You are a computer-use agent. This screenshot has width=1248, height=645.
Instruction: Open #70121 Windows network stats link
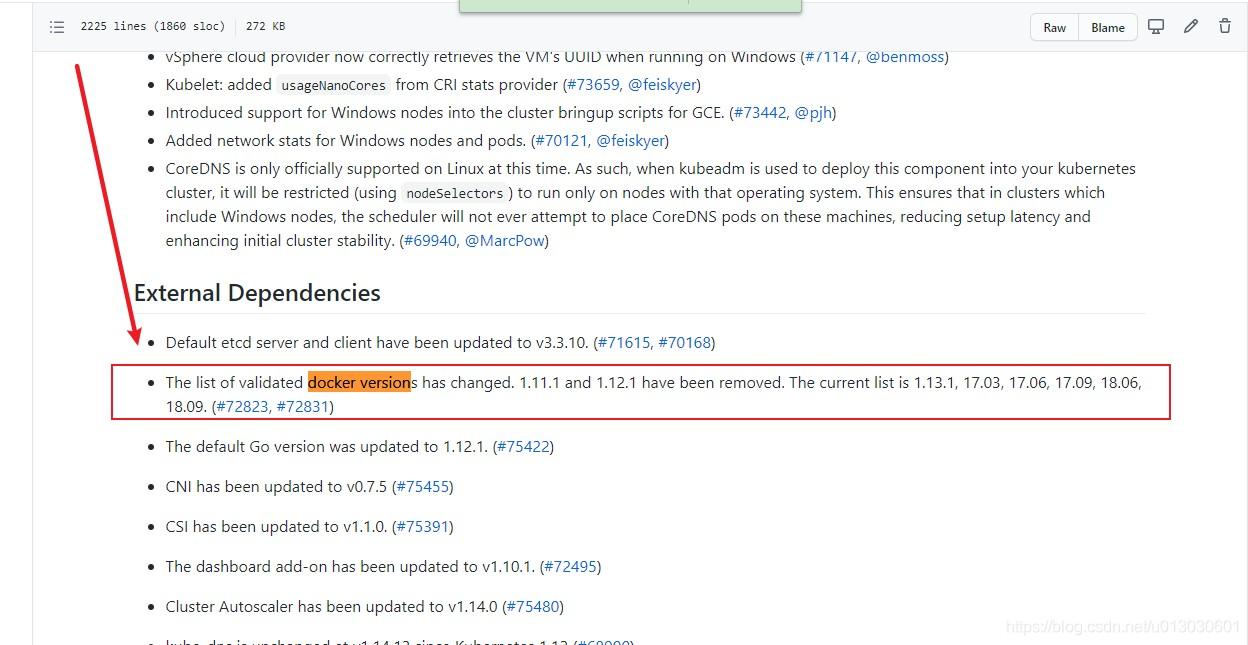pos(561,141)
